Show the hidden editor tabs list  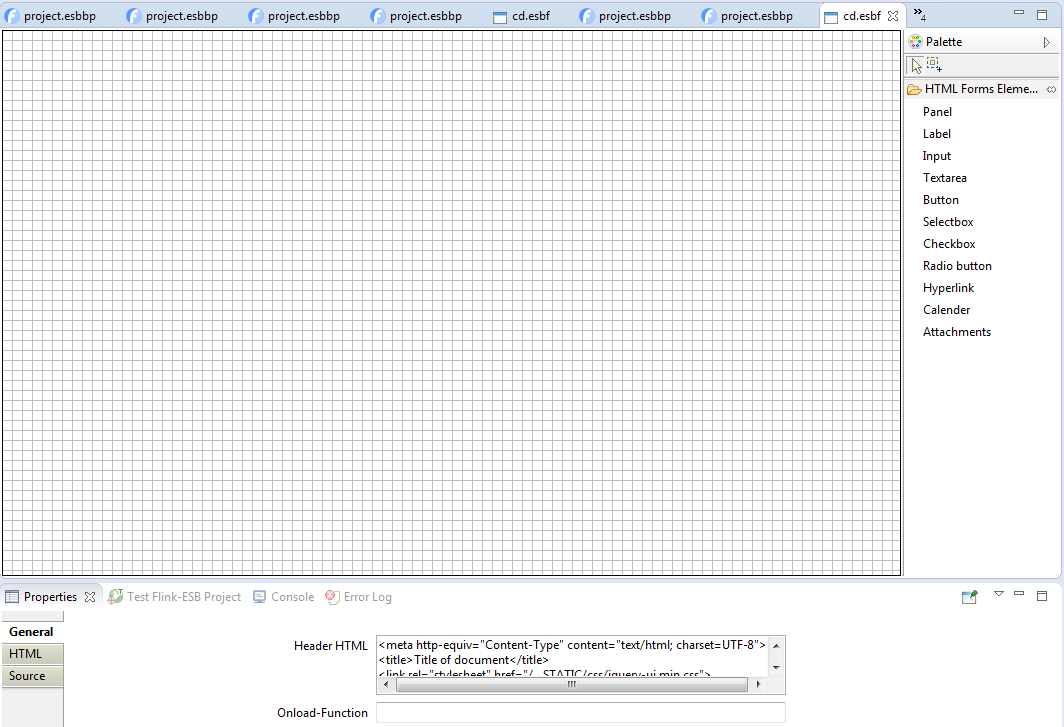919,14
